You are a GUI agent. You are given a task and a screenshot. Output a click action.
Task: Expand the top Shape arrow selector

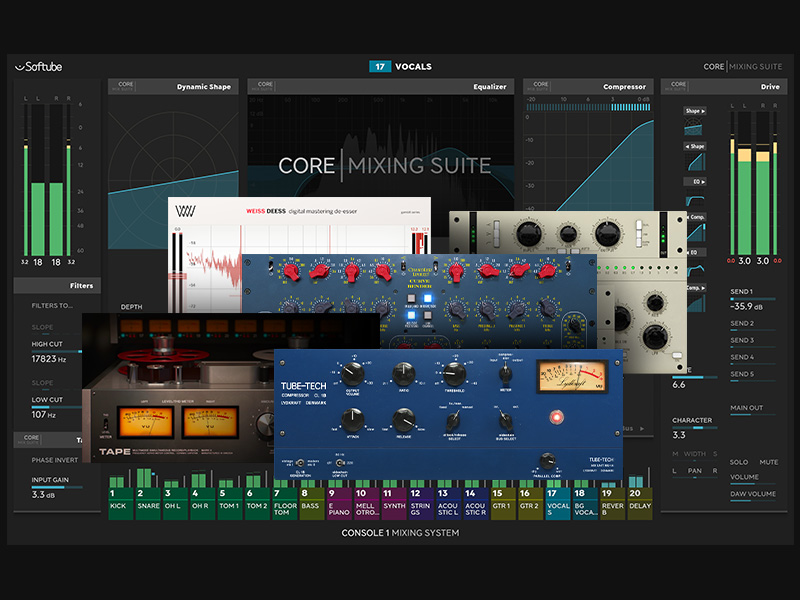coord(694,111)
